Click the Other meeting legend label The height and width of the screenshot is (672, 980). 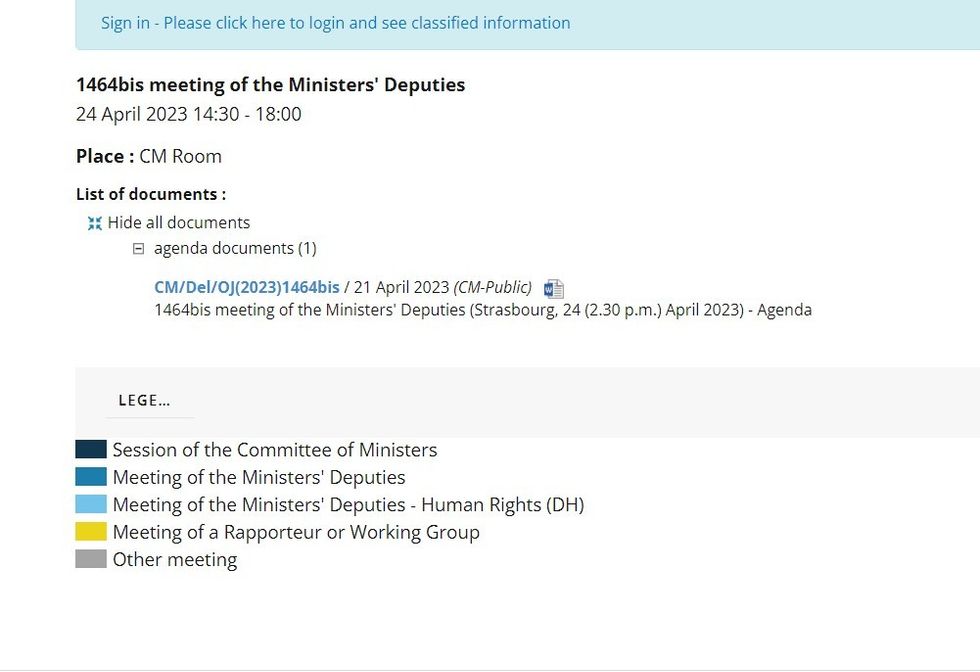tap(175, 560)
